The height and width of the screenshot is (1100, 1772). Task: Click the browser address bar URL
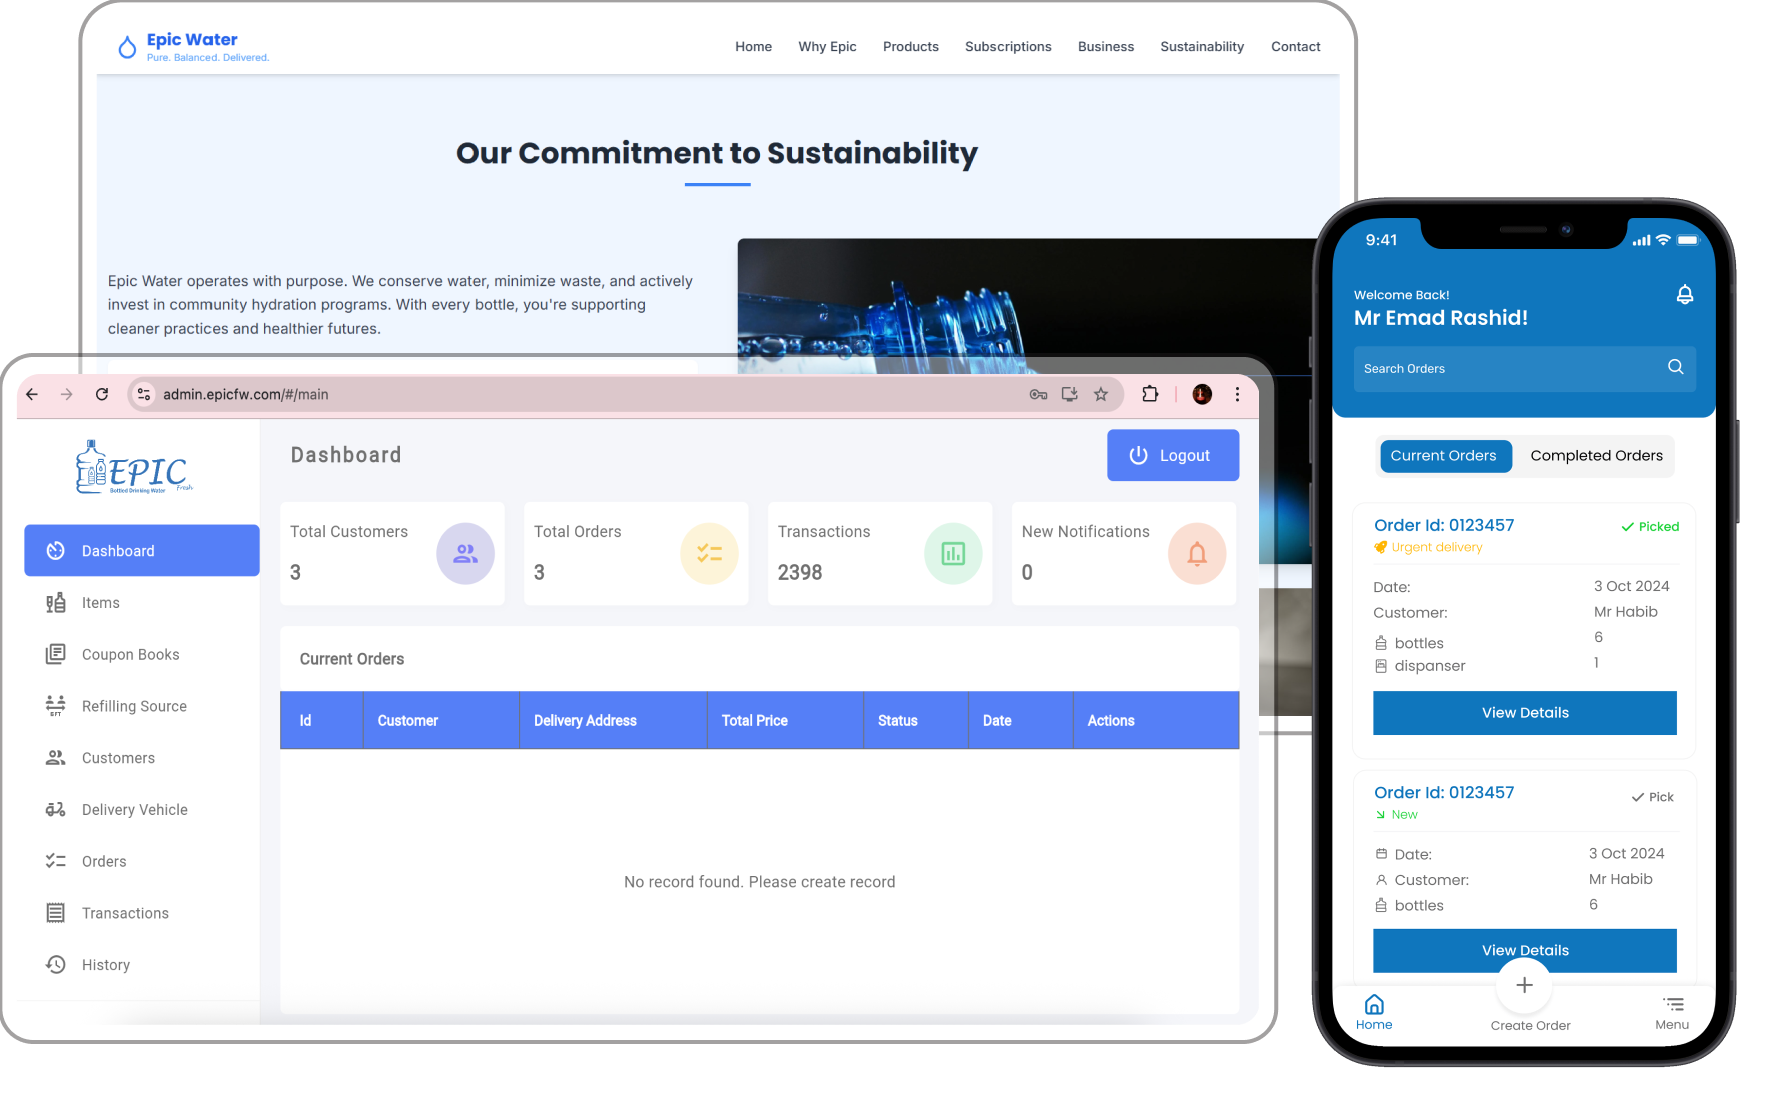point(246,395)
